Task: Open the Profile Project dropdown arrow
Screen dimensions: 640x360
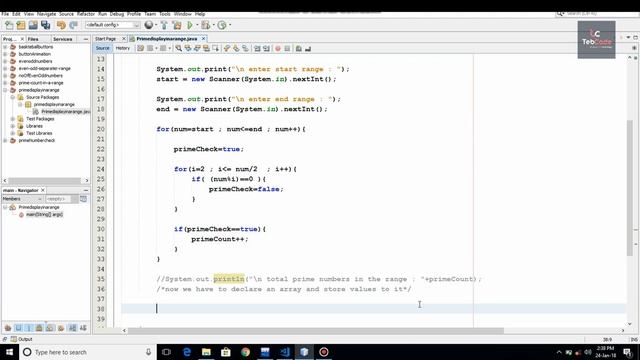Action: coord(230,25)
